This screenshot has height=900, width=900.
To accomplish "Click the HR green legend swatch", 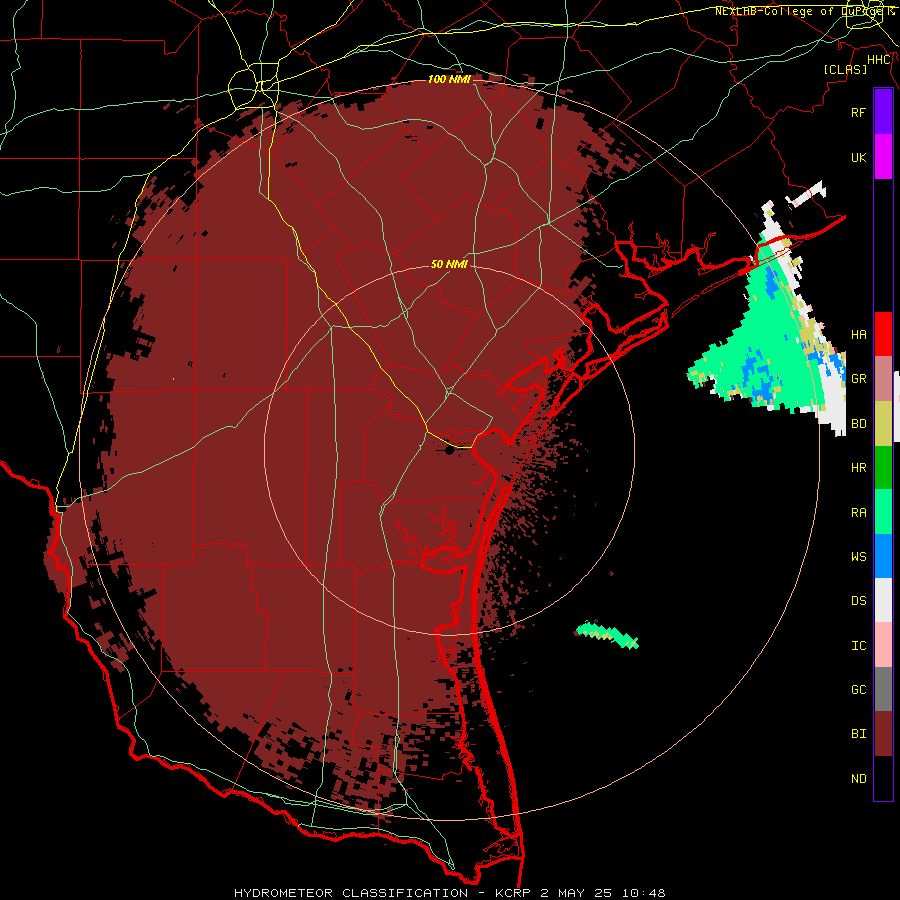I will [x=883, y=467].
